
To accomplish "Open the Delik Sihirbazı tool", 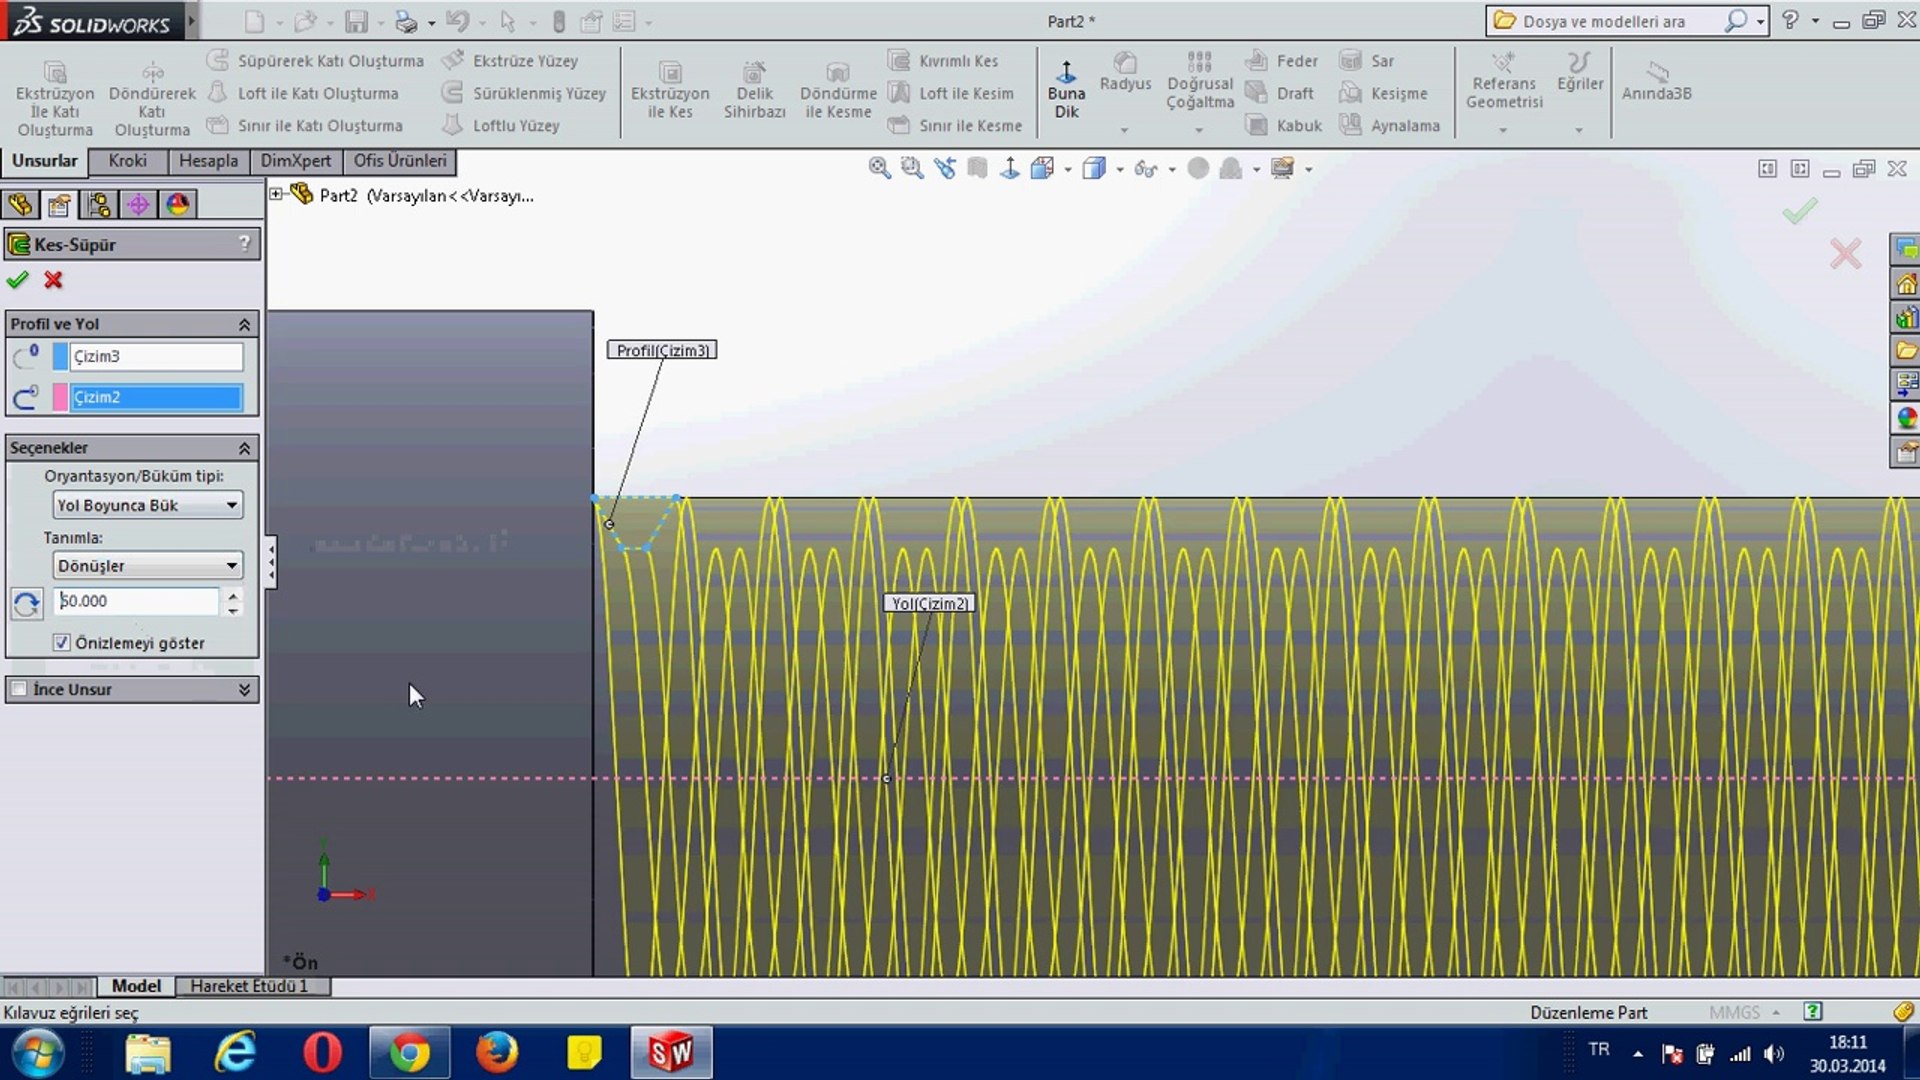I will pos(754,88).
